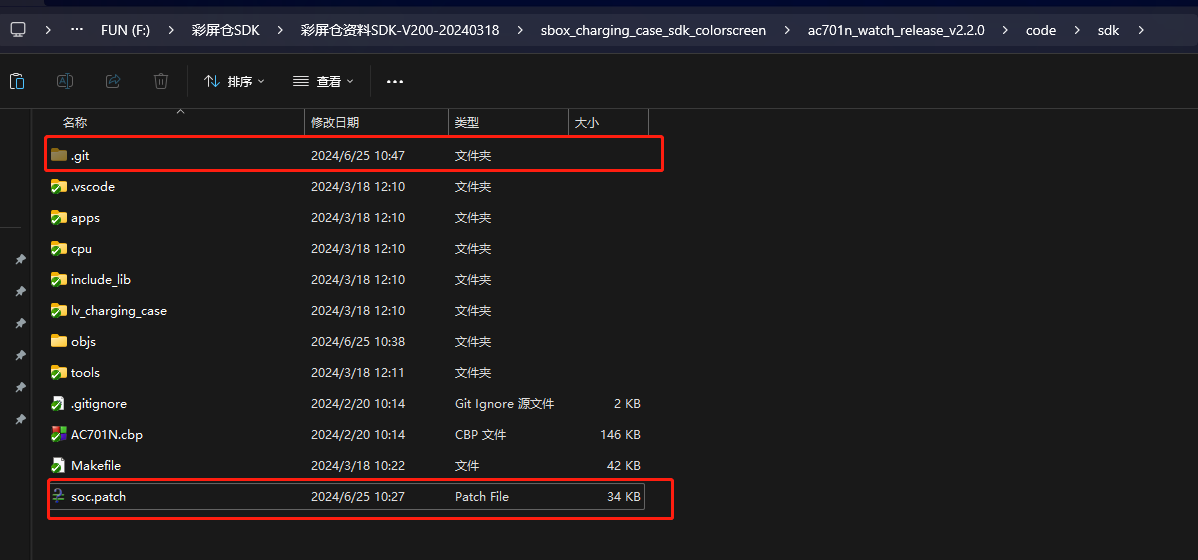The image size is (1198, 560).
Task: Click the Delete trash icon
Action: pyautogui.click(x=160, y=81)
